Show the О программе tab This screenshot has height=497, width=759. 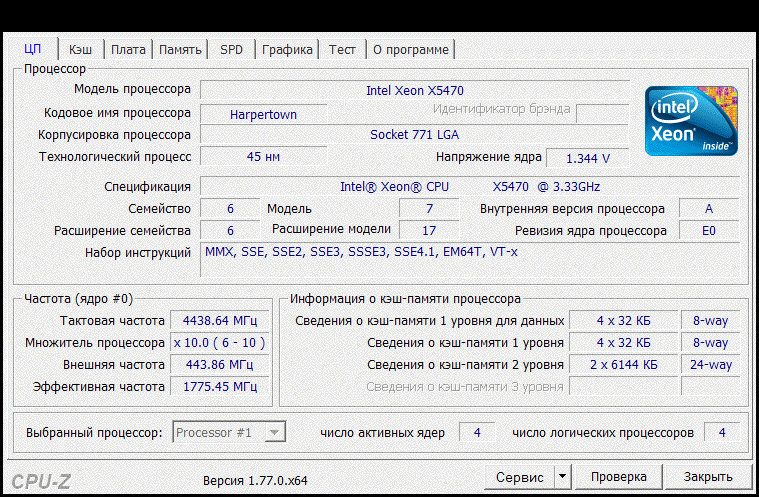(411, 49)
